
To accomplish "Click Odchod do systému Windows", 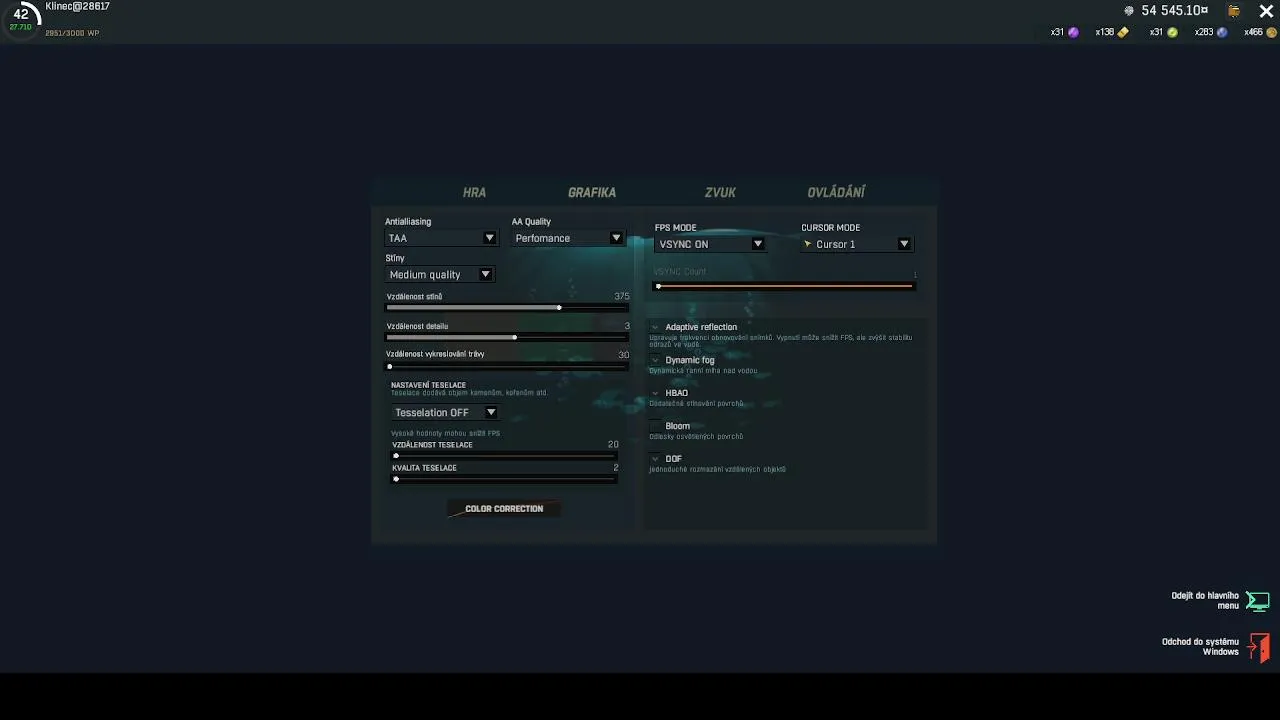I will click(x=1200, y=647).
